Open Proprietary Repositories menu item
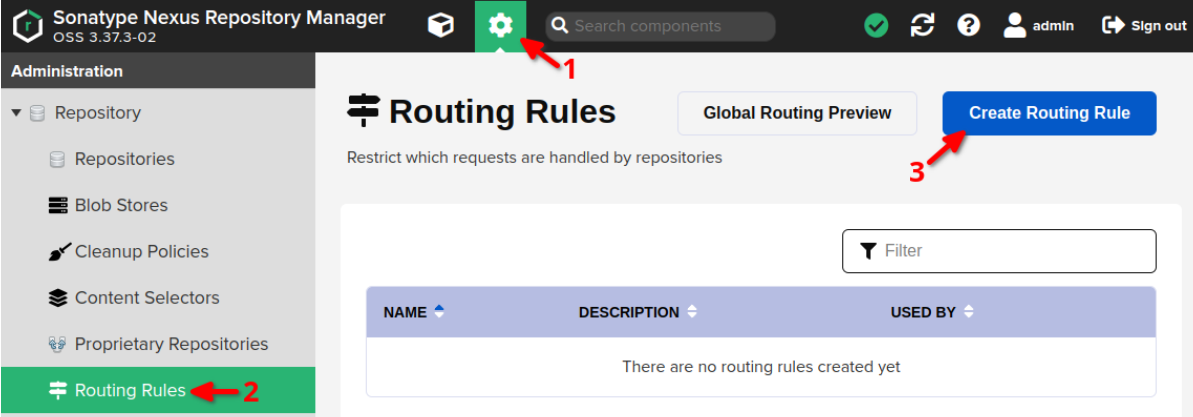This screenshot has width=1193, height=417. (171, 344)
